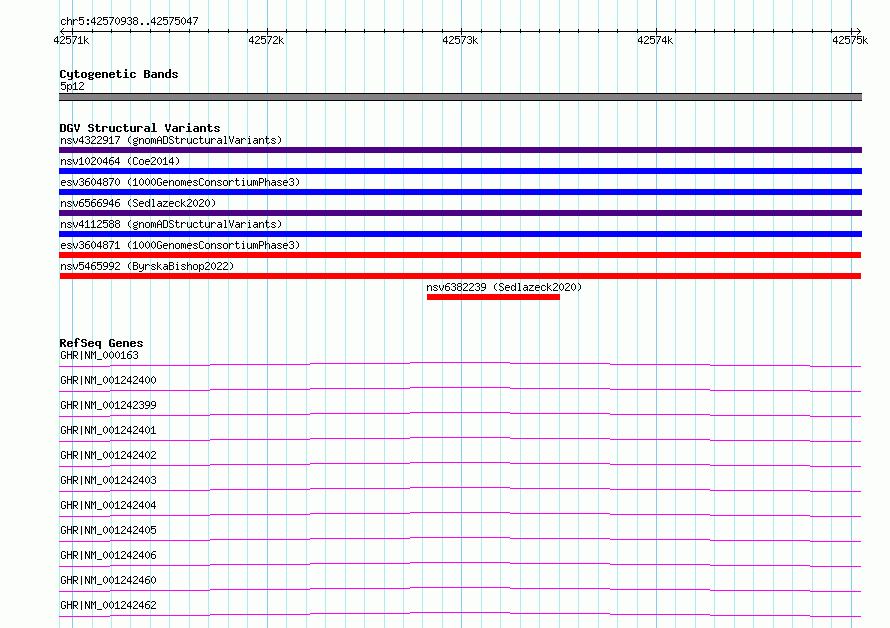The width and height of the screenshot is (890, 628).
Task: Click the blue bar under esv3604870
Action: 460,192
